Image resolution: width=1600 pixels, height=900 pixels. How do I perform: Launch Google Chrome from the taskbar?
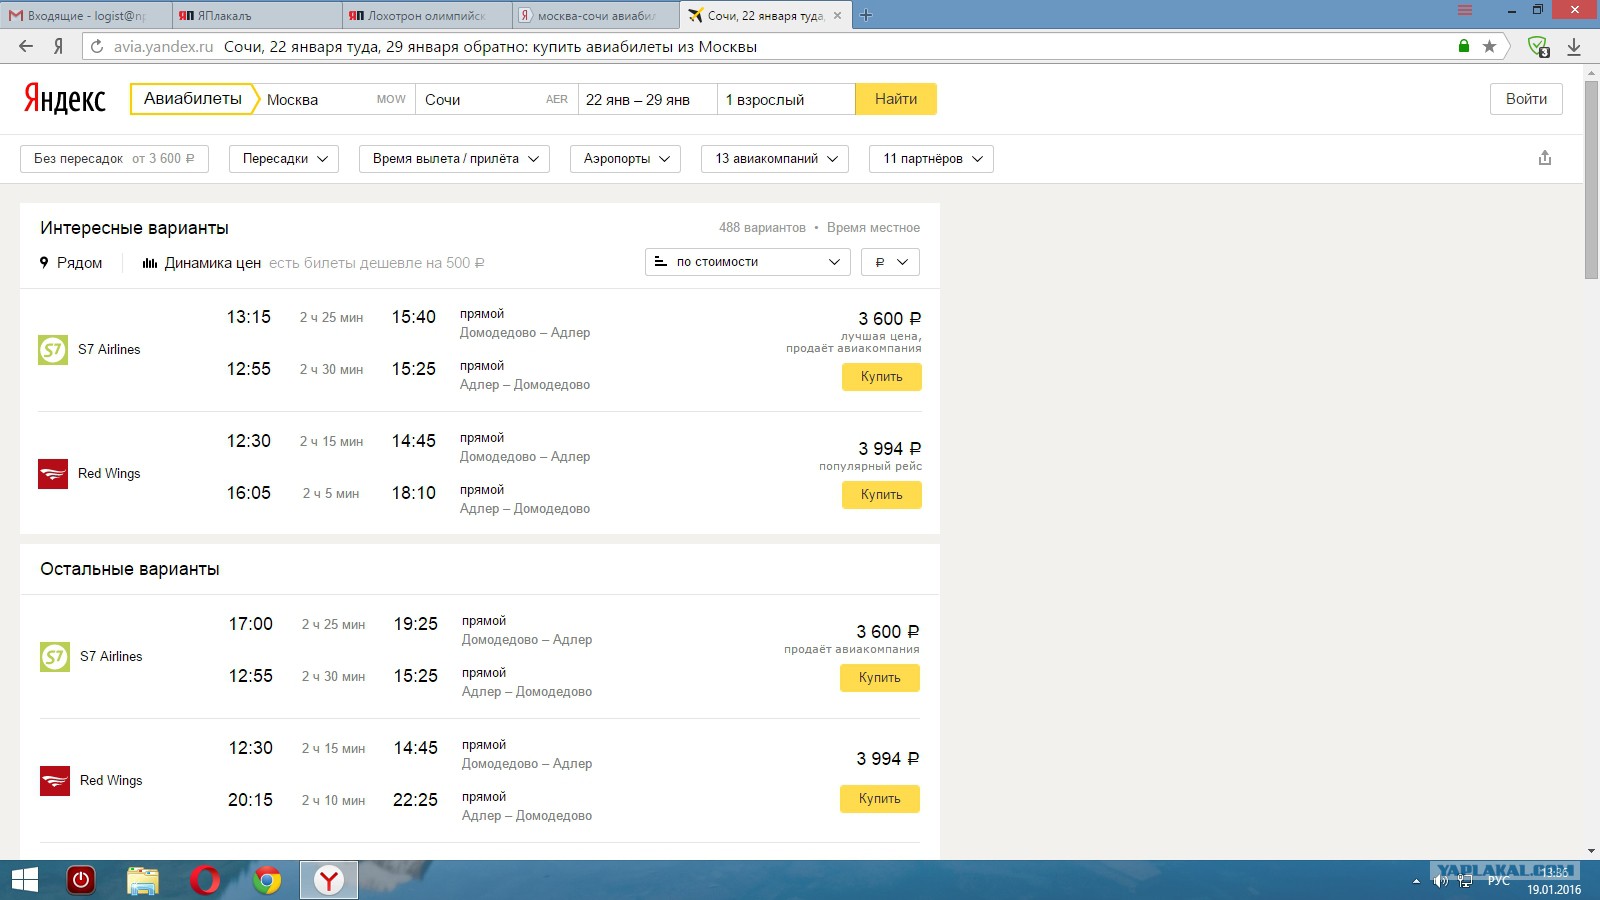click(x=267, y=880)
